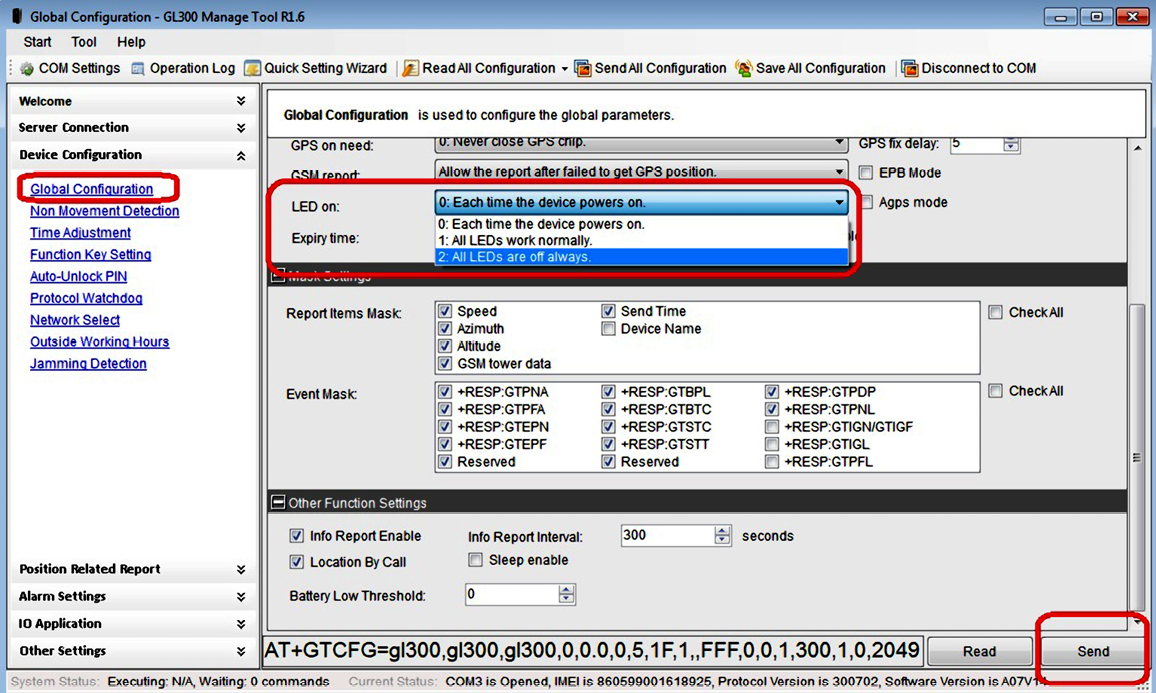Open Auto-Unlock PIN link

(78, 276)
